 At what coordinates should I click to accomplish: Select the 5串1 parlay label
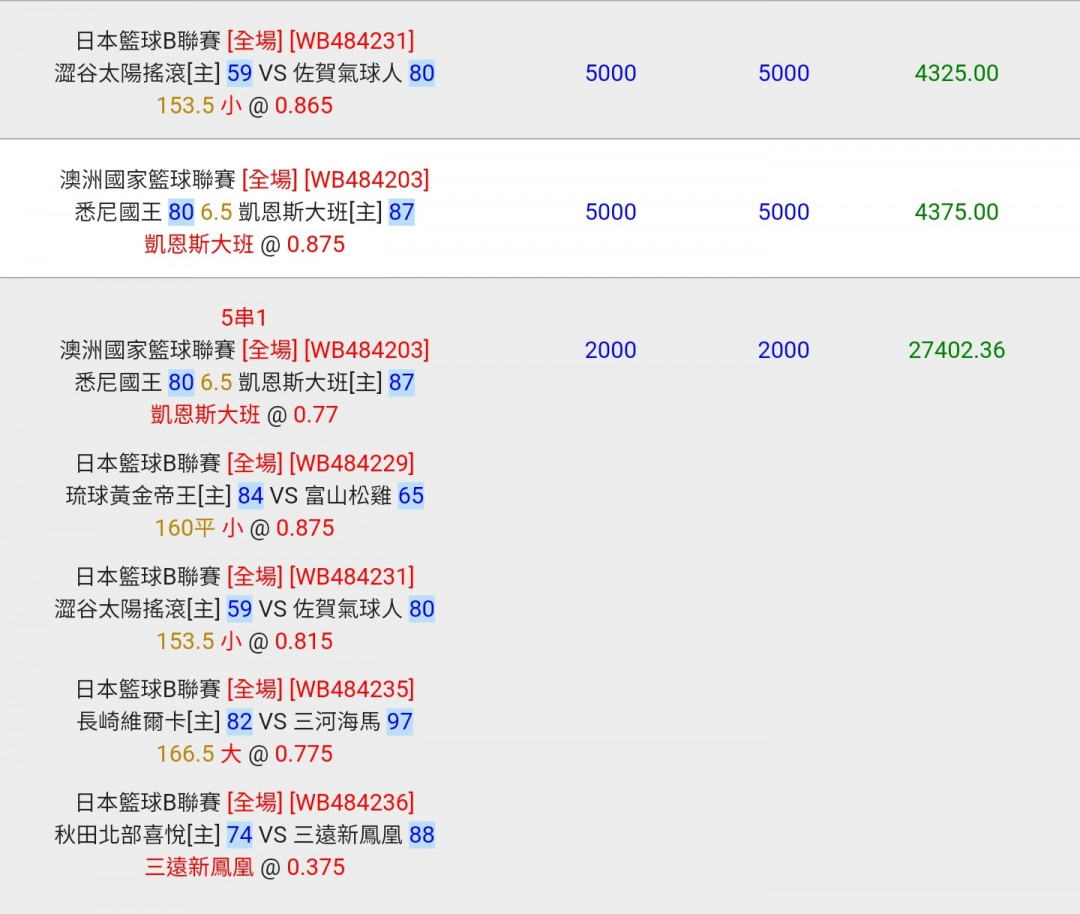(x=244, y=318)
